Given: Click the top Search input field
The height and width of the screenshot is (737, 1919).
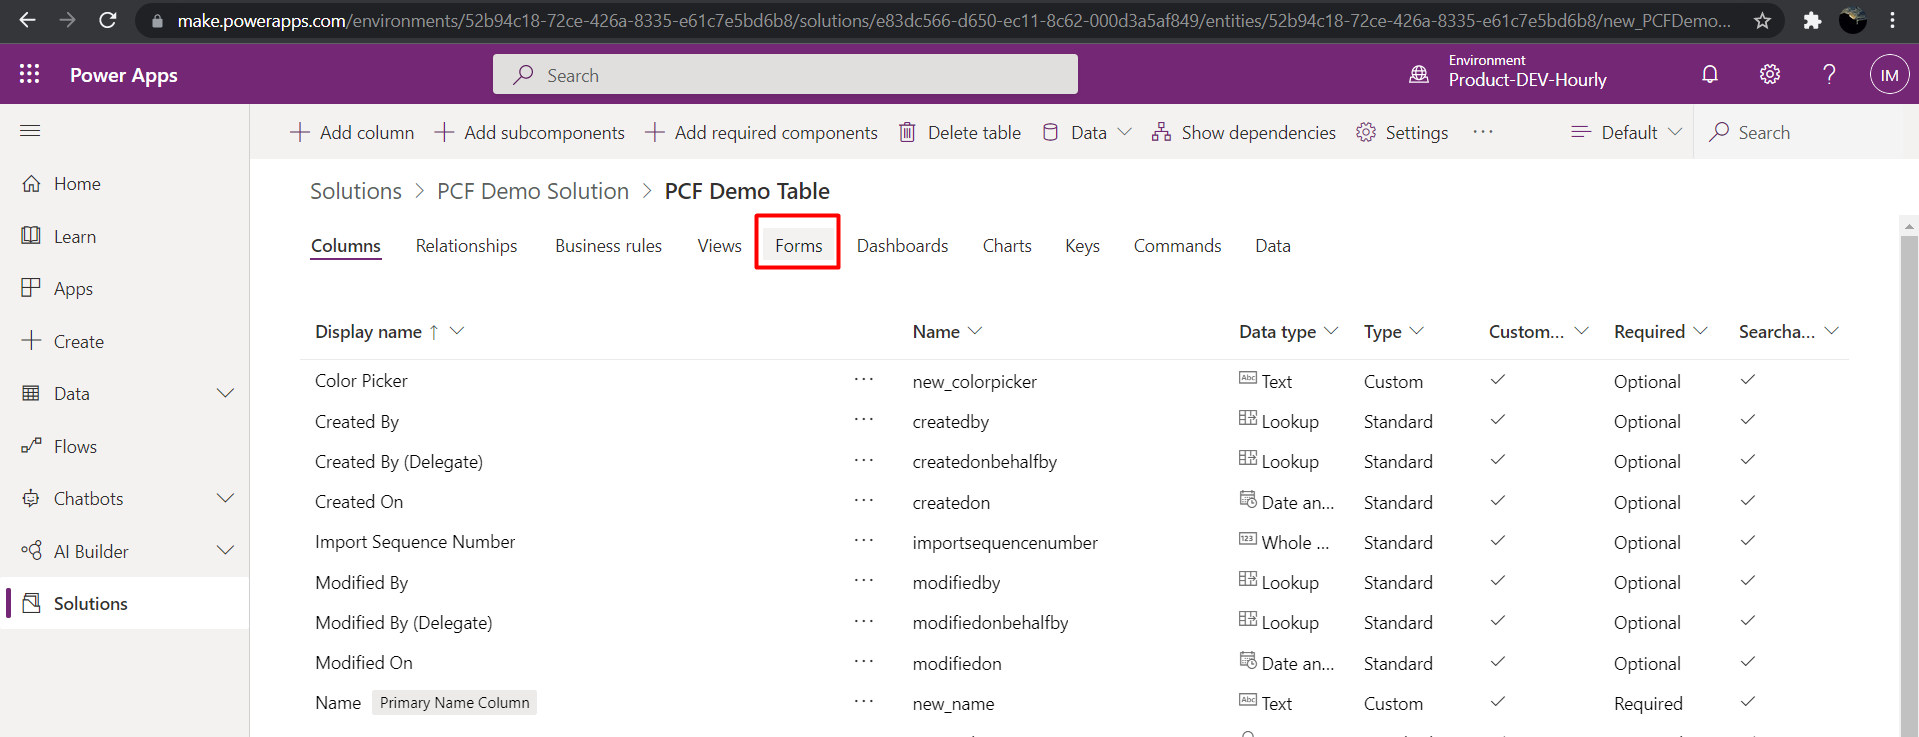Looking at the screenshot, I should point(785,75).
